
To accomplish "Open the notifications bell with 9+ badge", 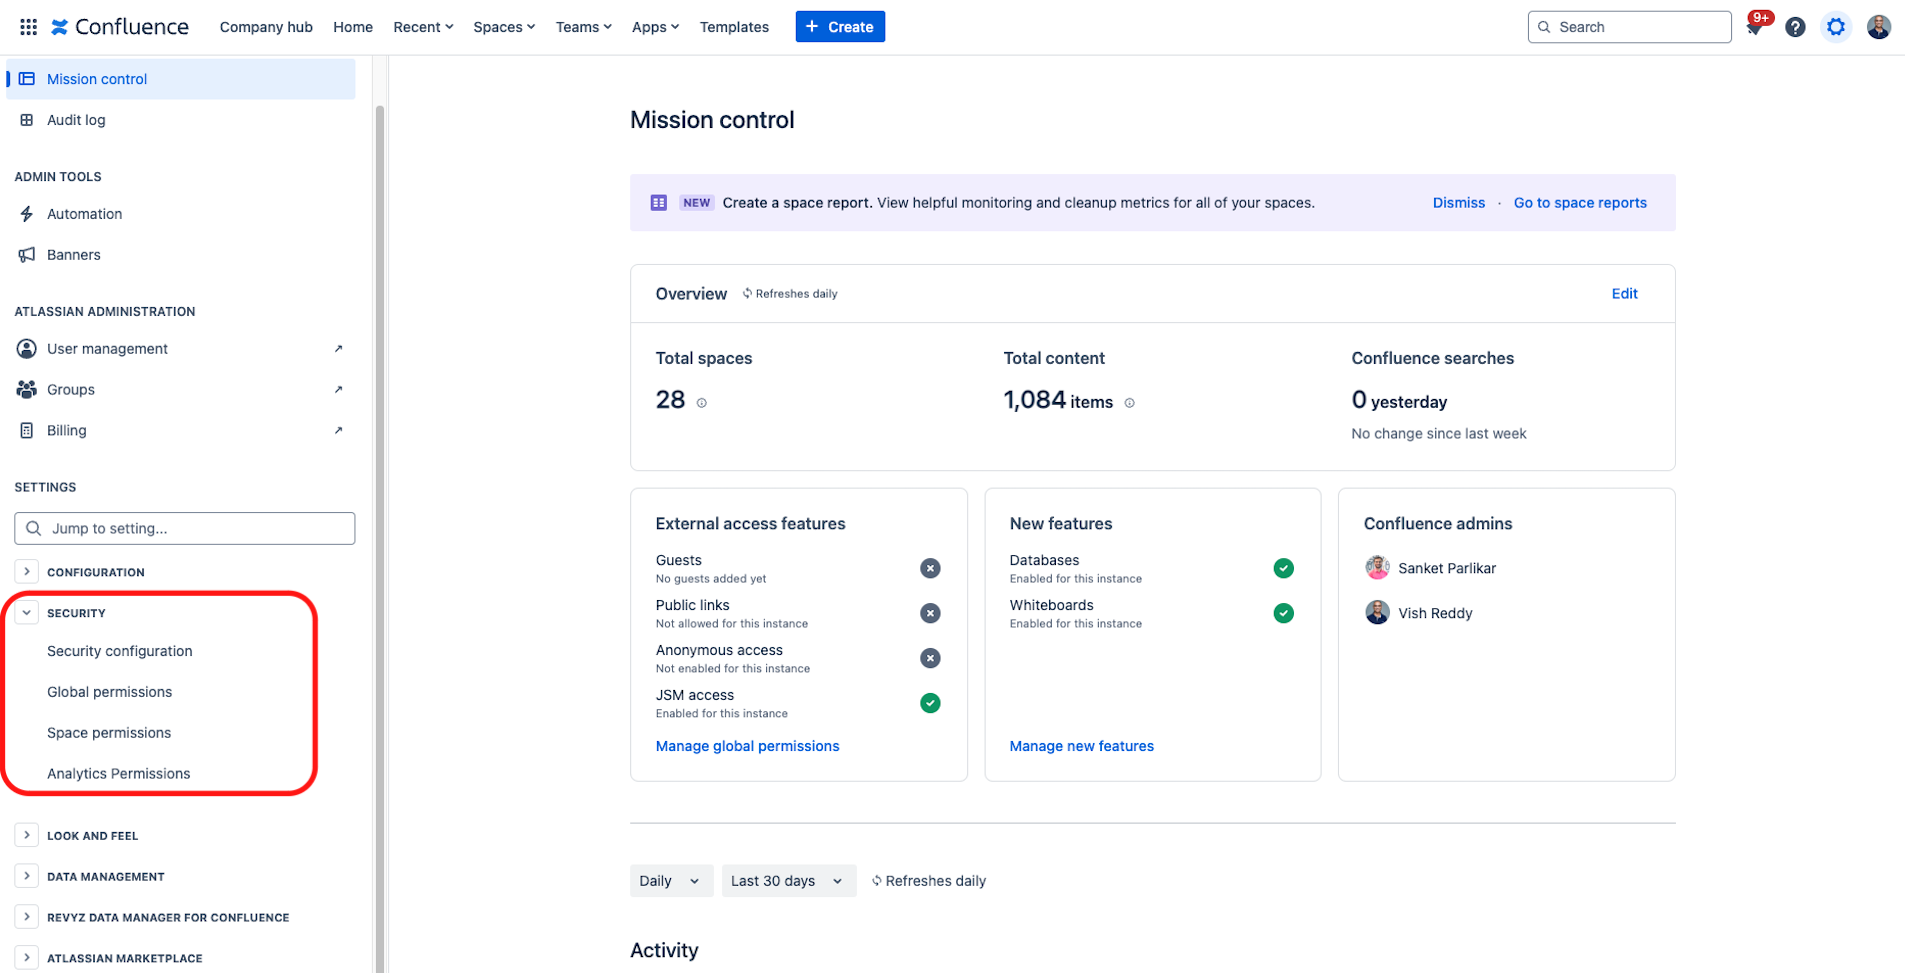I will tap(1753, 27).
